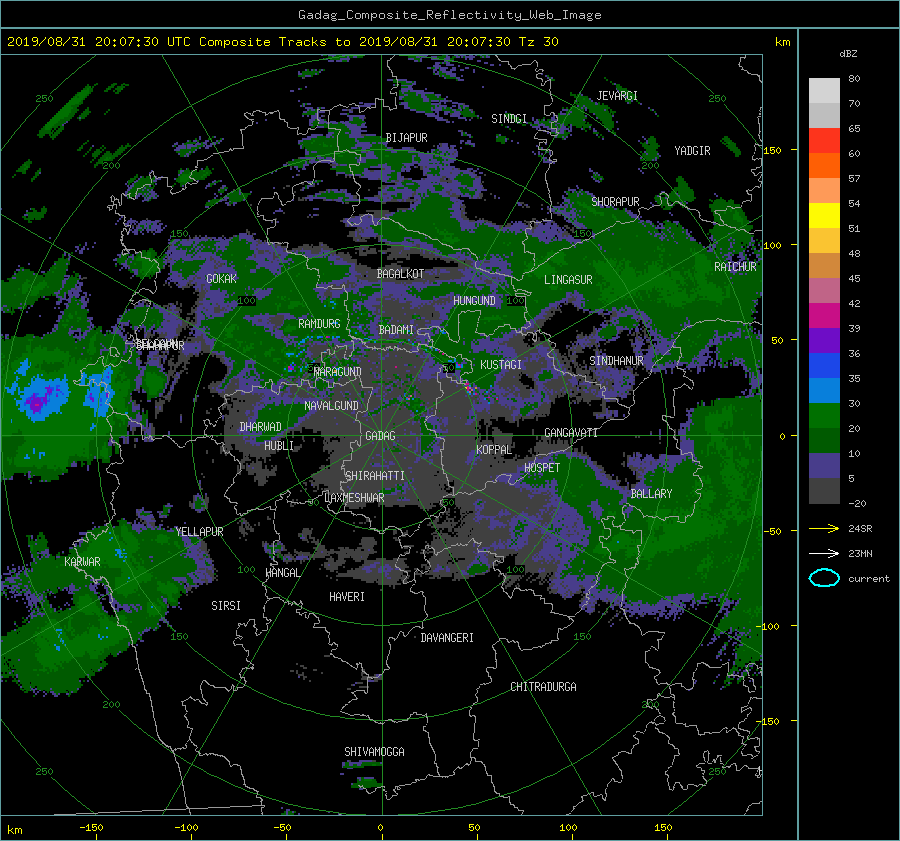
Task: Select the purple 36-39 dBZ swatch
Action: point(824,340)
